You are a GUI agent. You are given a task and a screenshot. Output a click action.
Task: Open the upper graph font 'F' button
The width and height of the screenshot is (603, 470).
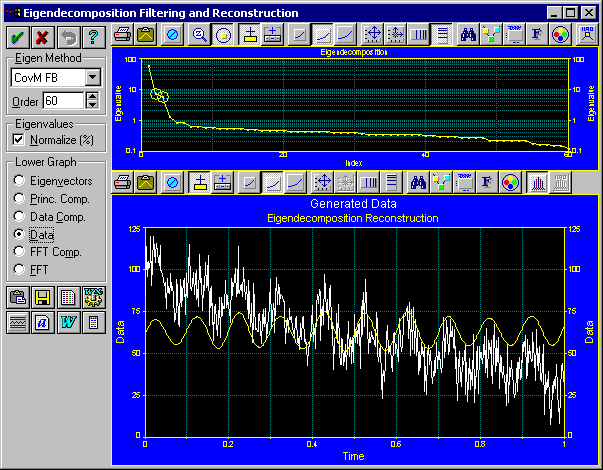click(x=537, y=35)
